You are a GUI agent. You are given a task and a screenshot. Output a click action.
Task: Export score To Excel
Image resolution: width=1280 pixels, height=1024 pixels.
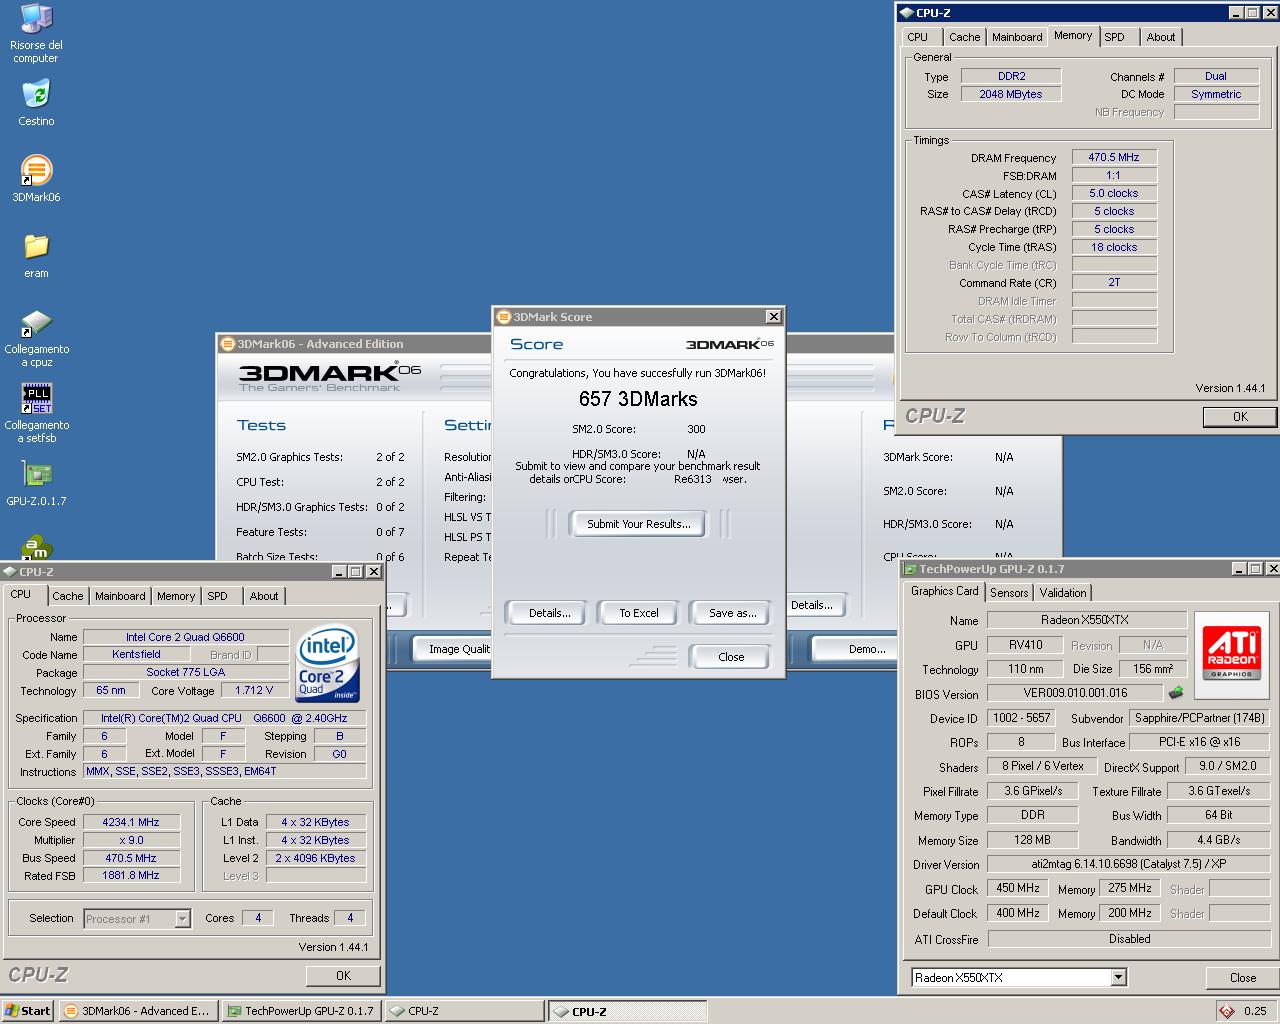point(638,613)
